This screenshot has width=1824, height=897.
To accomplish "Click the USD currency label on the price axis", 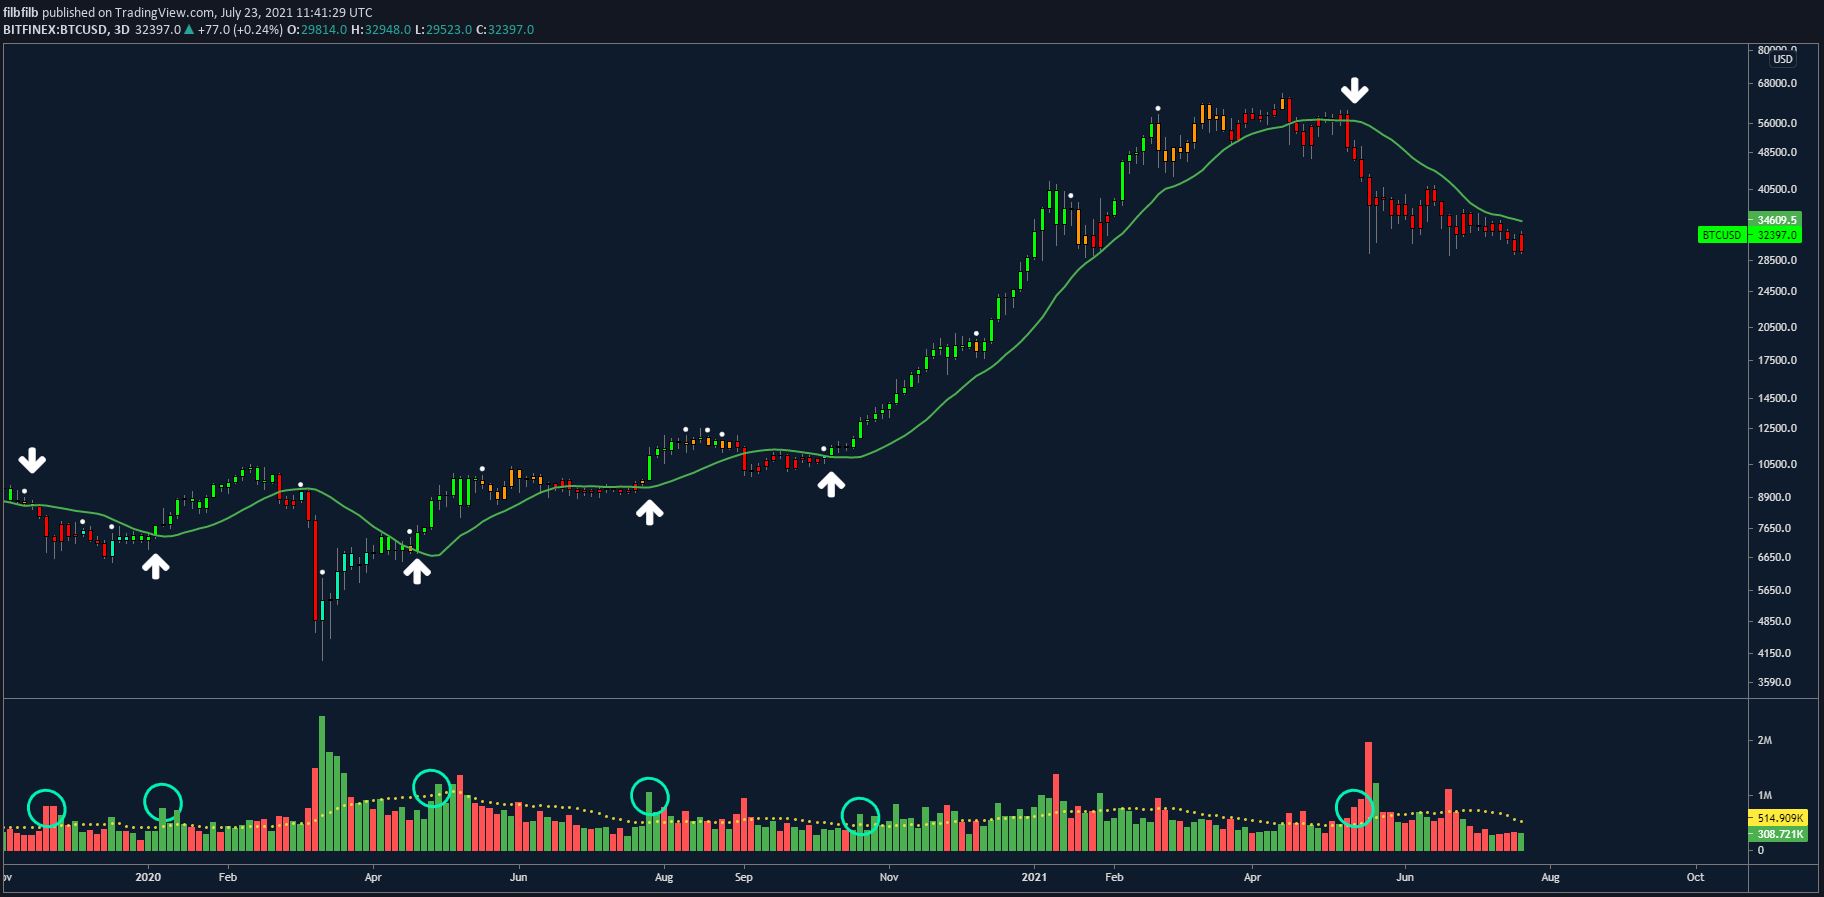I will [1782, 60].
